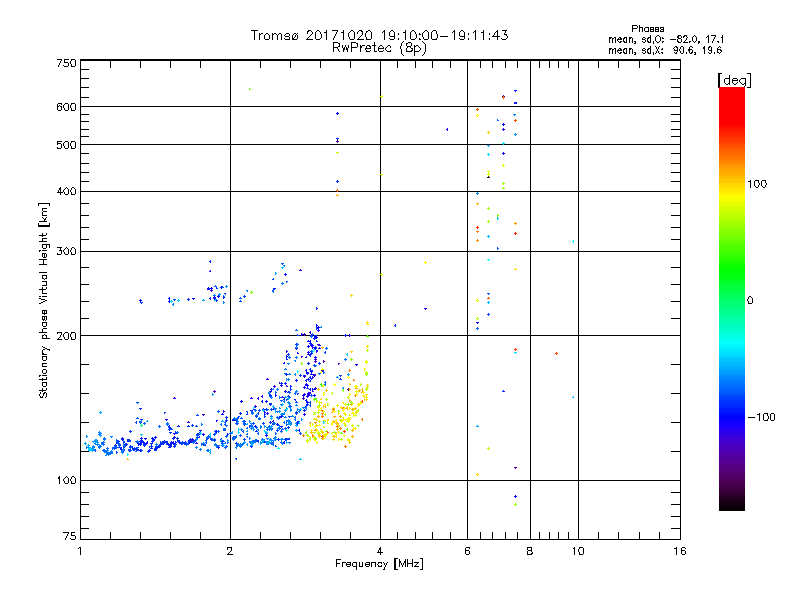Click the x-axis tick label '16'
This screenshot has width=800, height=600.
[680, 551]
